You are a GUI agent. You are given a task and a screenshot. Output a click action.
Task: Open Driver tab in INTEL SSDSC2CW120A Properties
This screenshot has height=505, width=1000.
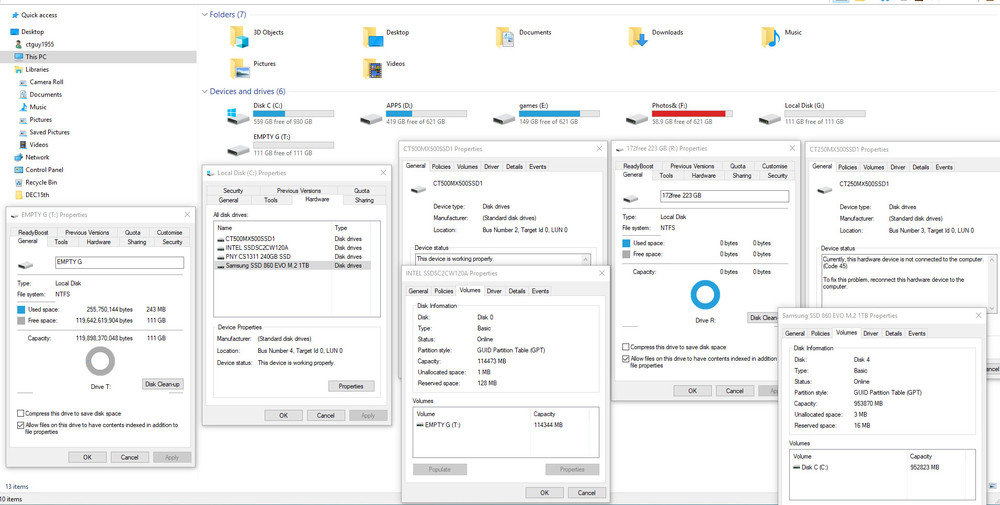pos(494,291)
